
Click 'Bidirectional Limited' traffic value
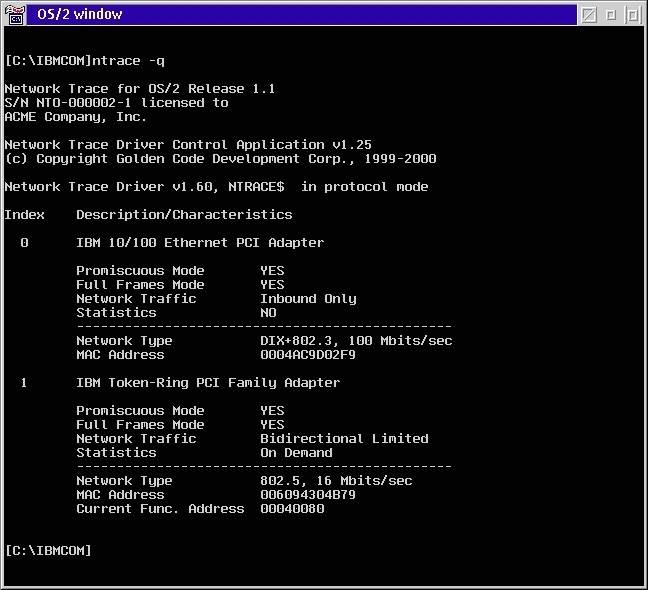click(x=344, y=439)
